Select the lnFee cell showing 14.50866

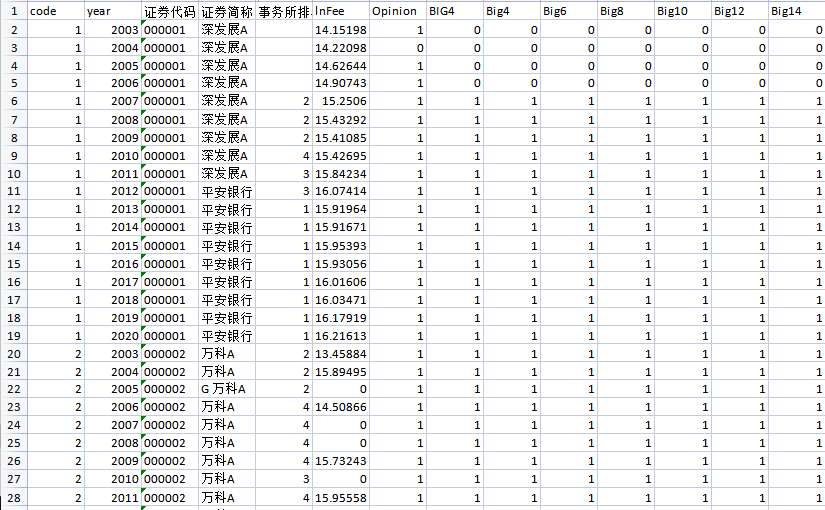pyautogui.click(x=340, y=408)
